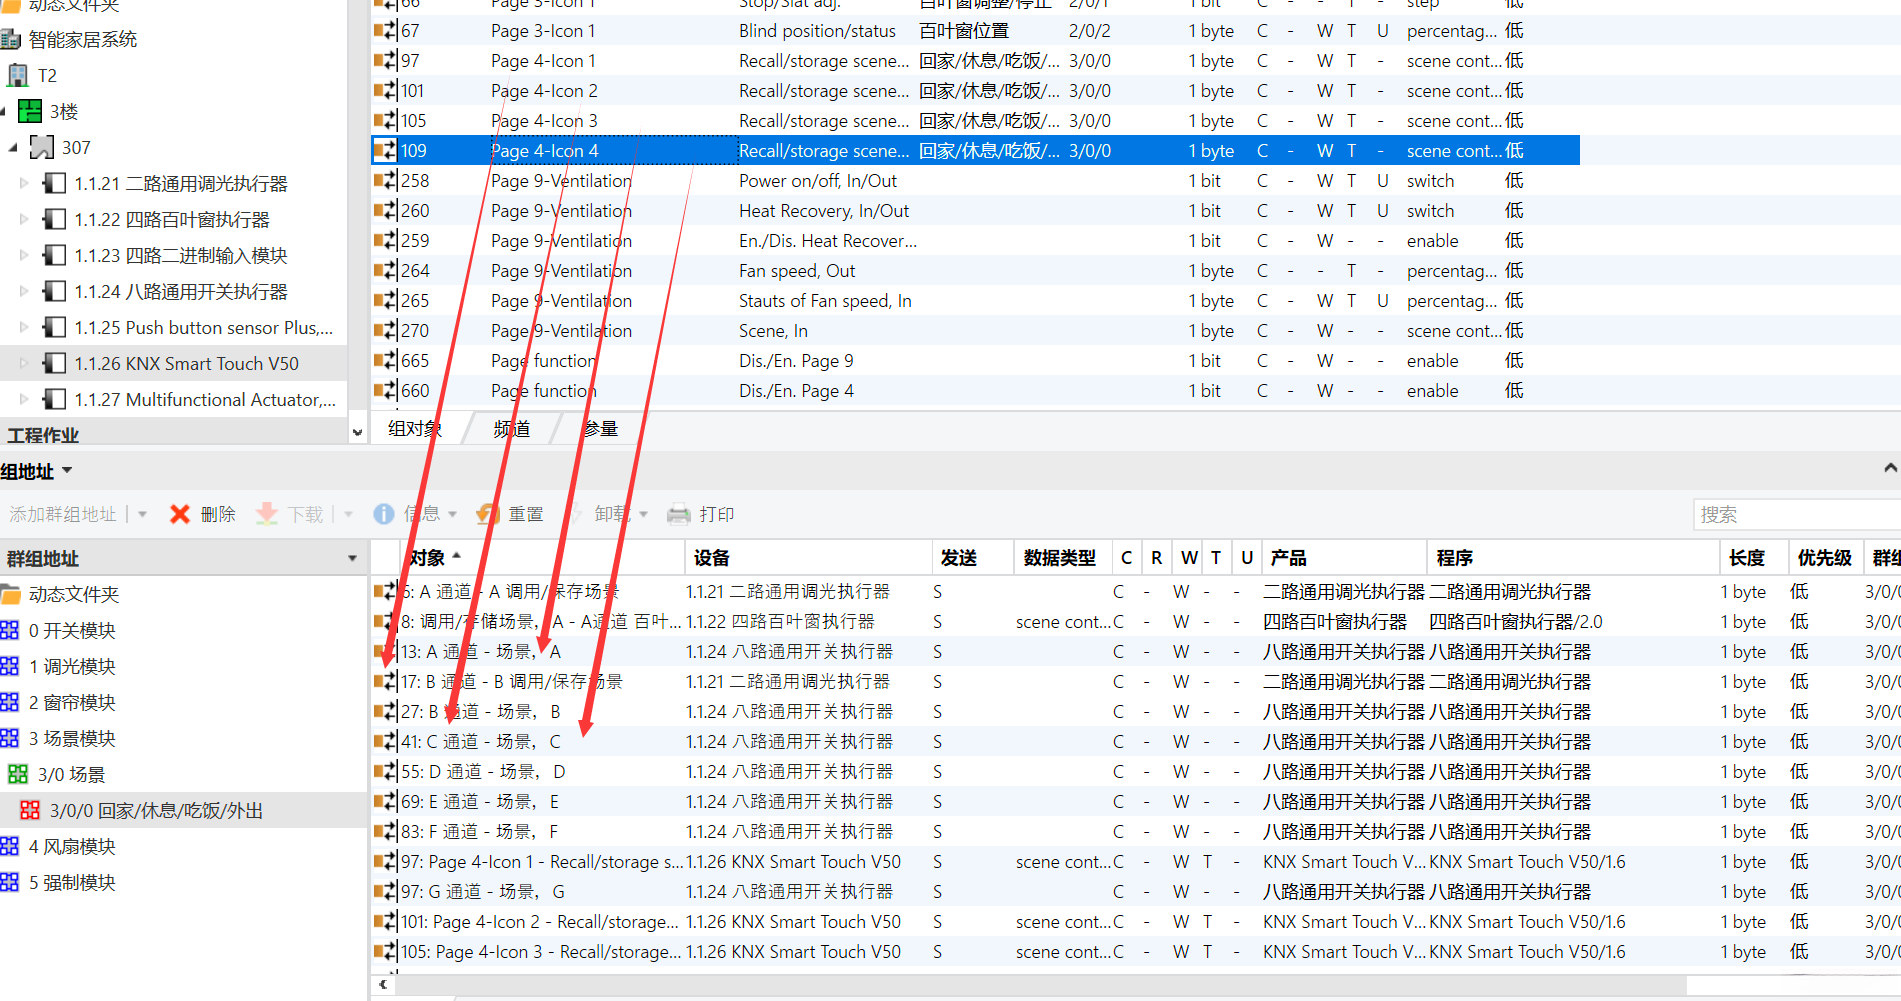Click the group object icon of row 109

point(385,151)
